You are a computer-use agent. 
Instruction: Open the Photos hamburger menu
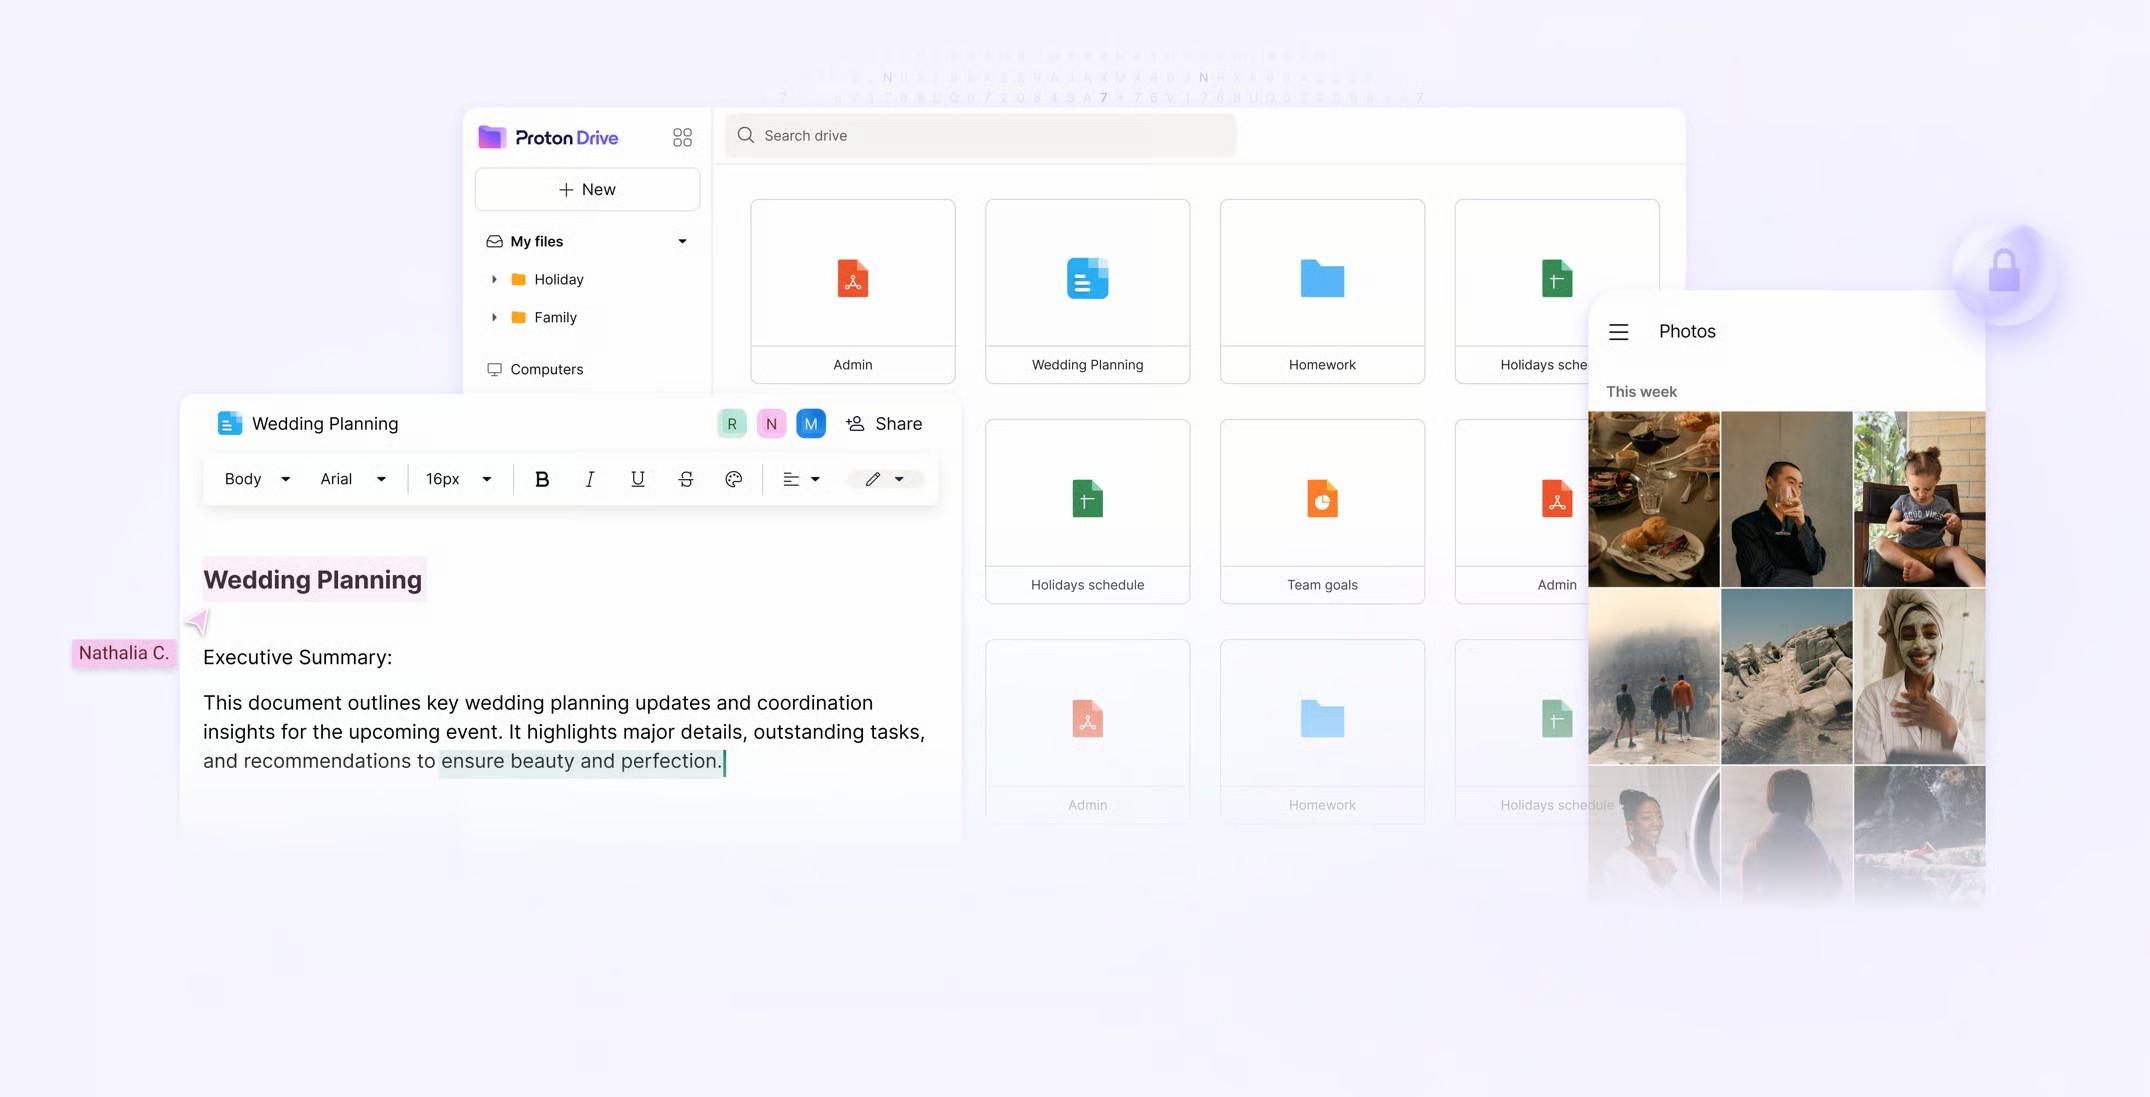coord(1618,332)
